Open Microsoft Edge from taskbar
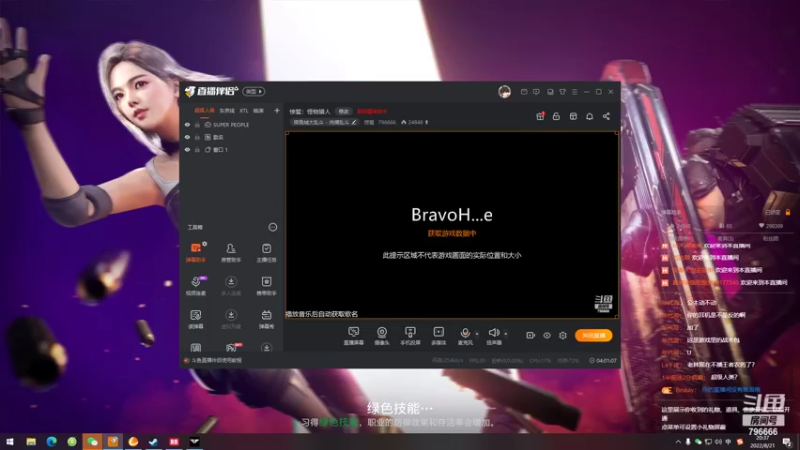 tap(52, 442)
